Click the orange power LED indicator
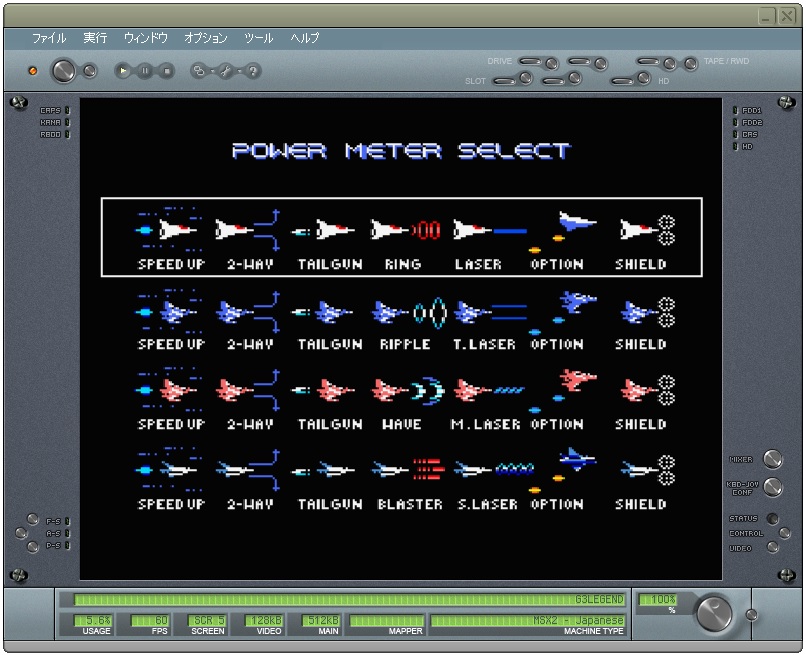 33,70
